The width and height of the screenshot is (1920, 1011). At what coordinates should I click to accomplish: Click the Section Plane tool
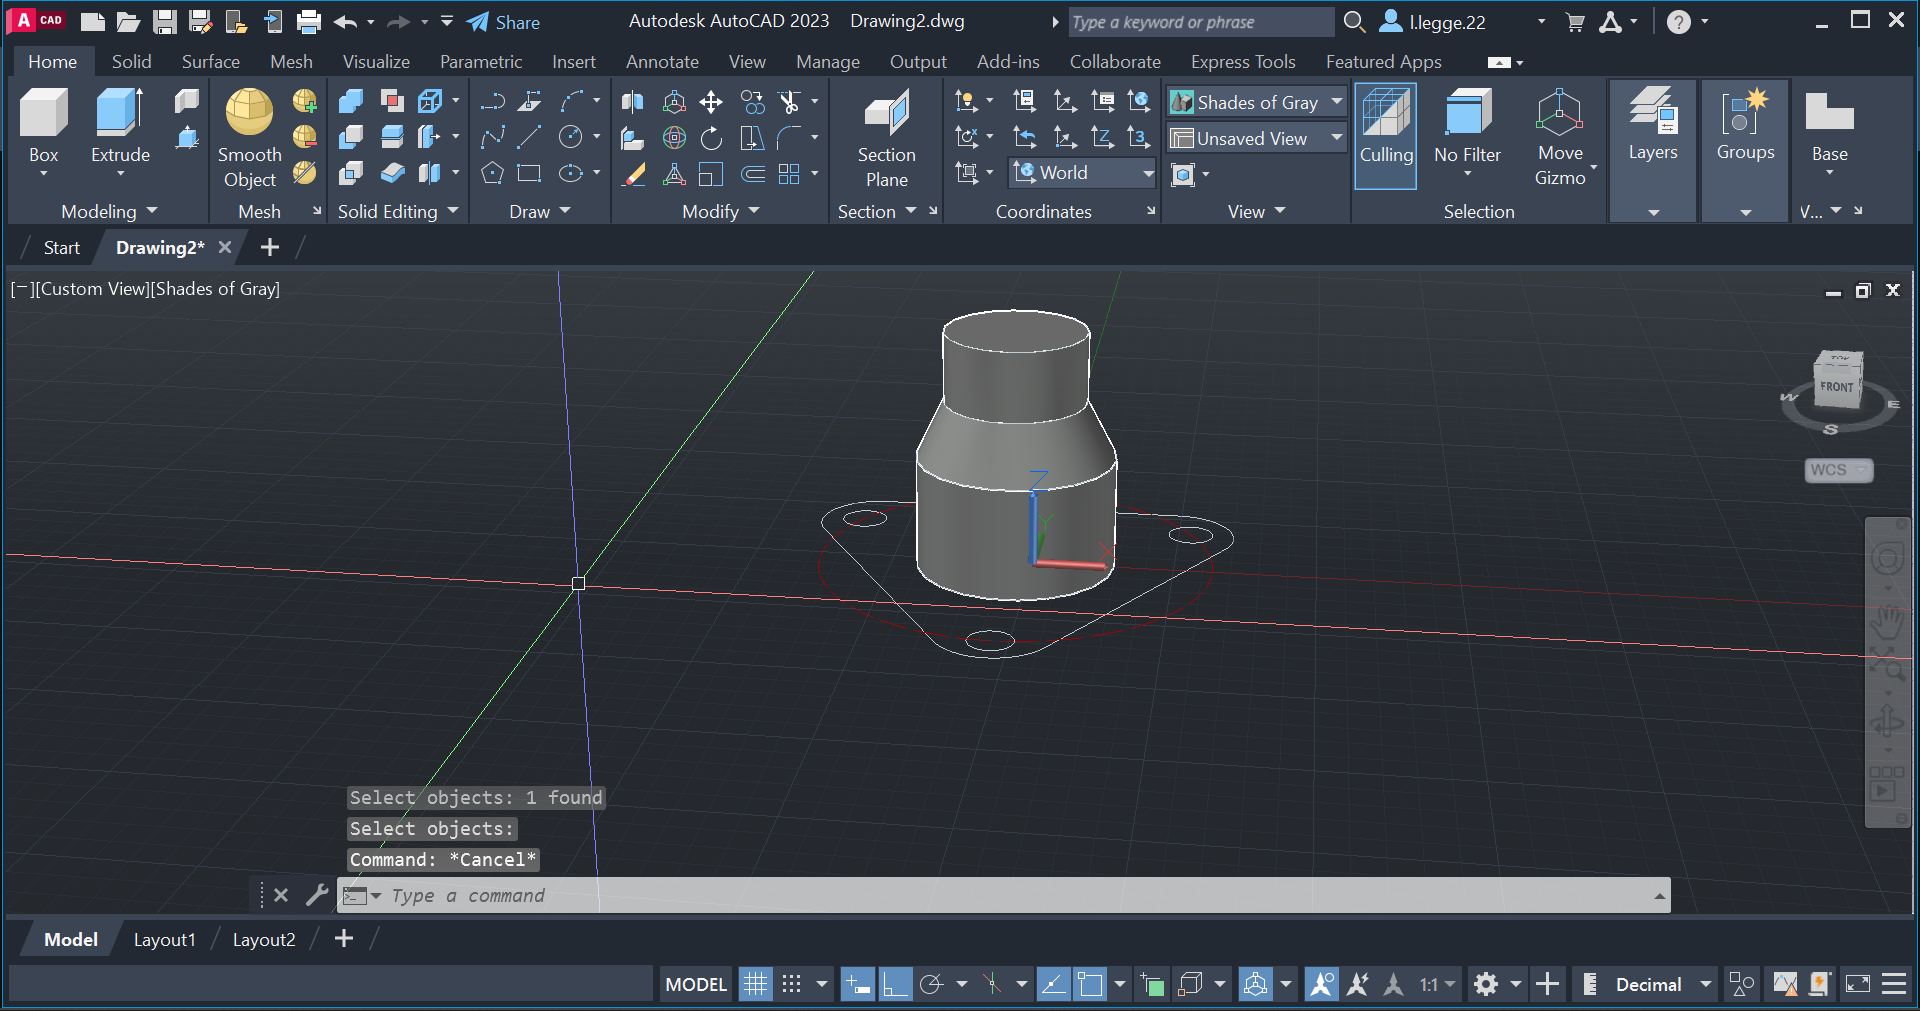tap(886, 137)
